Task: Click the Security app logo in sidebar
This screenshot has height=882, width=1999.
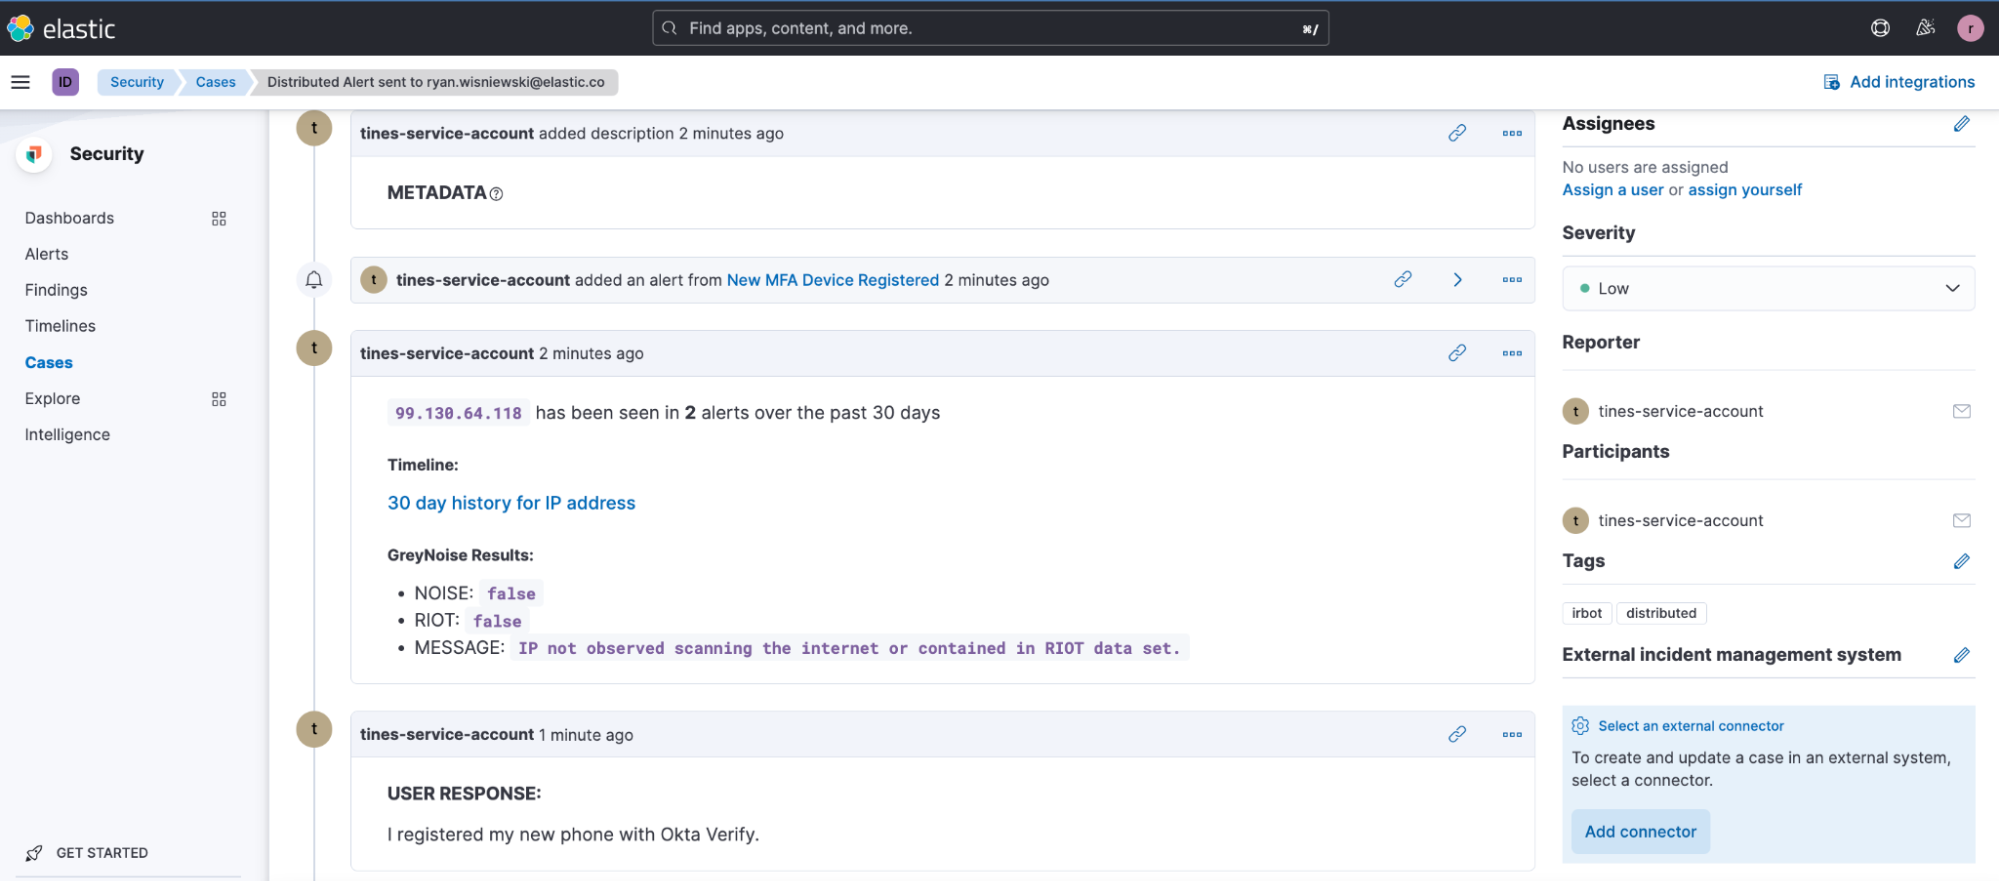Action: (34, 154)
